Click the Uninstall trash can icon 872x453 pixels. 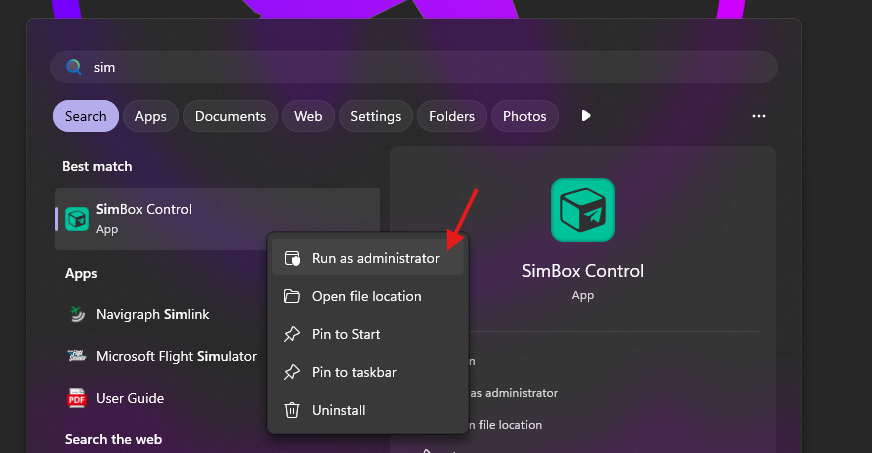pos(292,410)
